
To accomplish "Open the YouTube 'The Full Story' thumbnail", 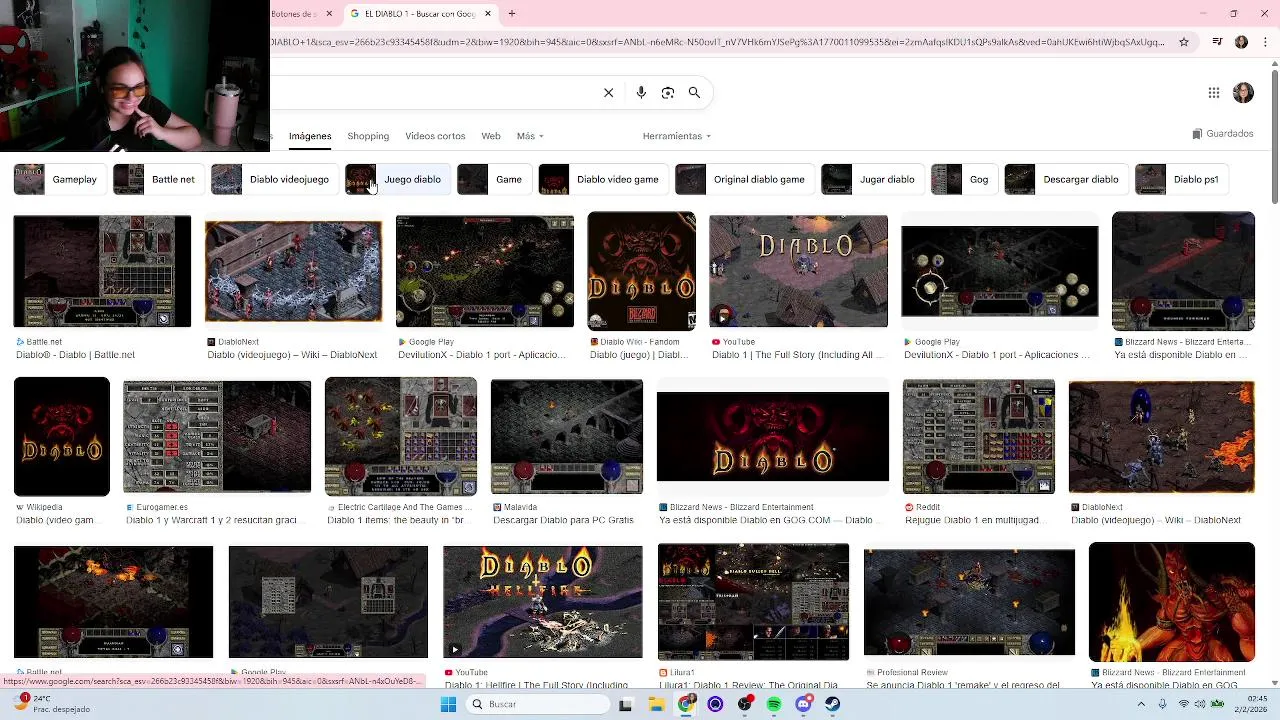I will (x=798, y=271).
